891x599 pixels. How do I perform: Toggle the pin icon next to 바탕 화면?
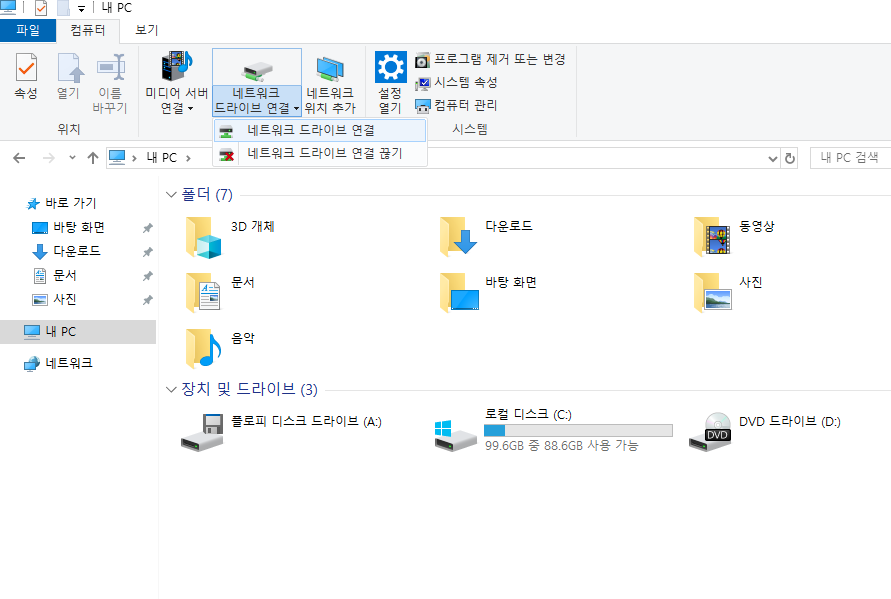pyautogui.click(x=148, y=228)
